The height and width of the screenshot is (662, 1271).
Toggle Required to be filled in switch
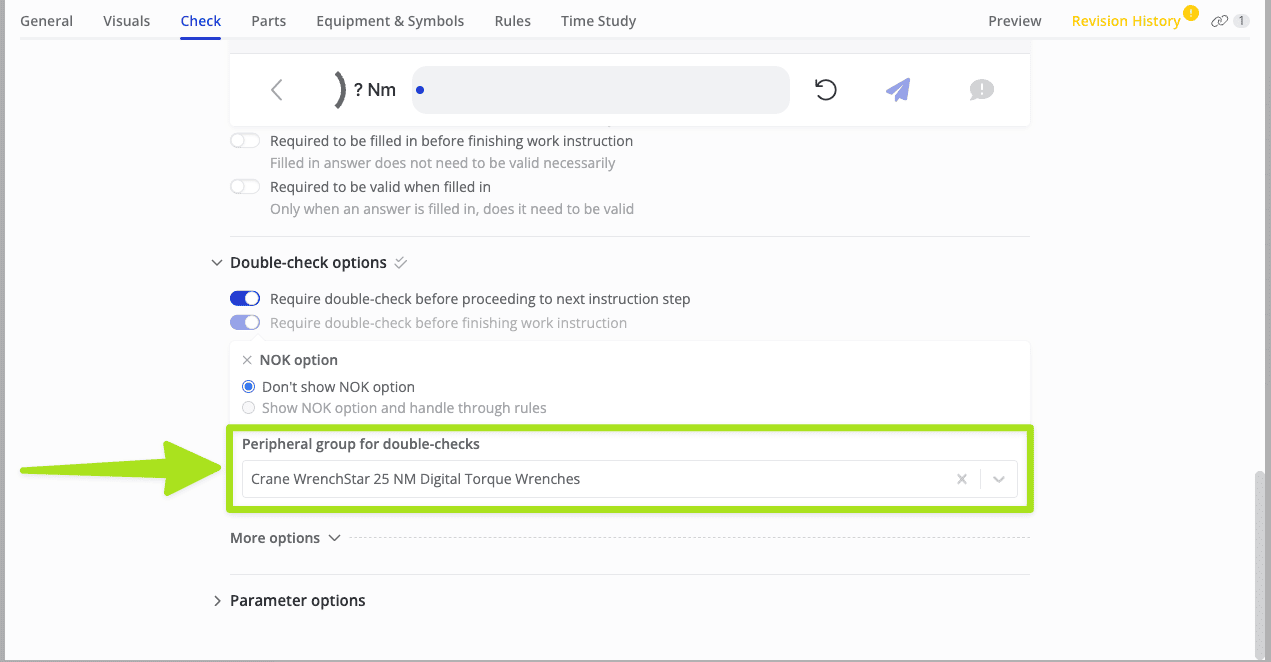[245, 141]
